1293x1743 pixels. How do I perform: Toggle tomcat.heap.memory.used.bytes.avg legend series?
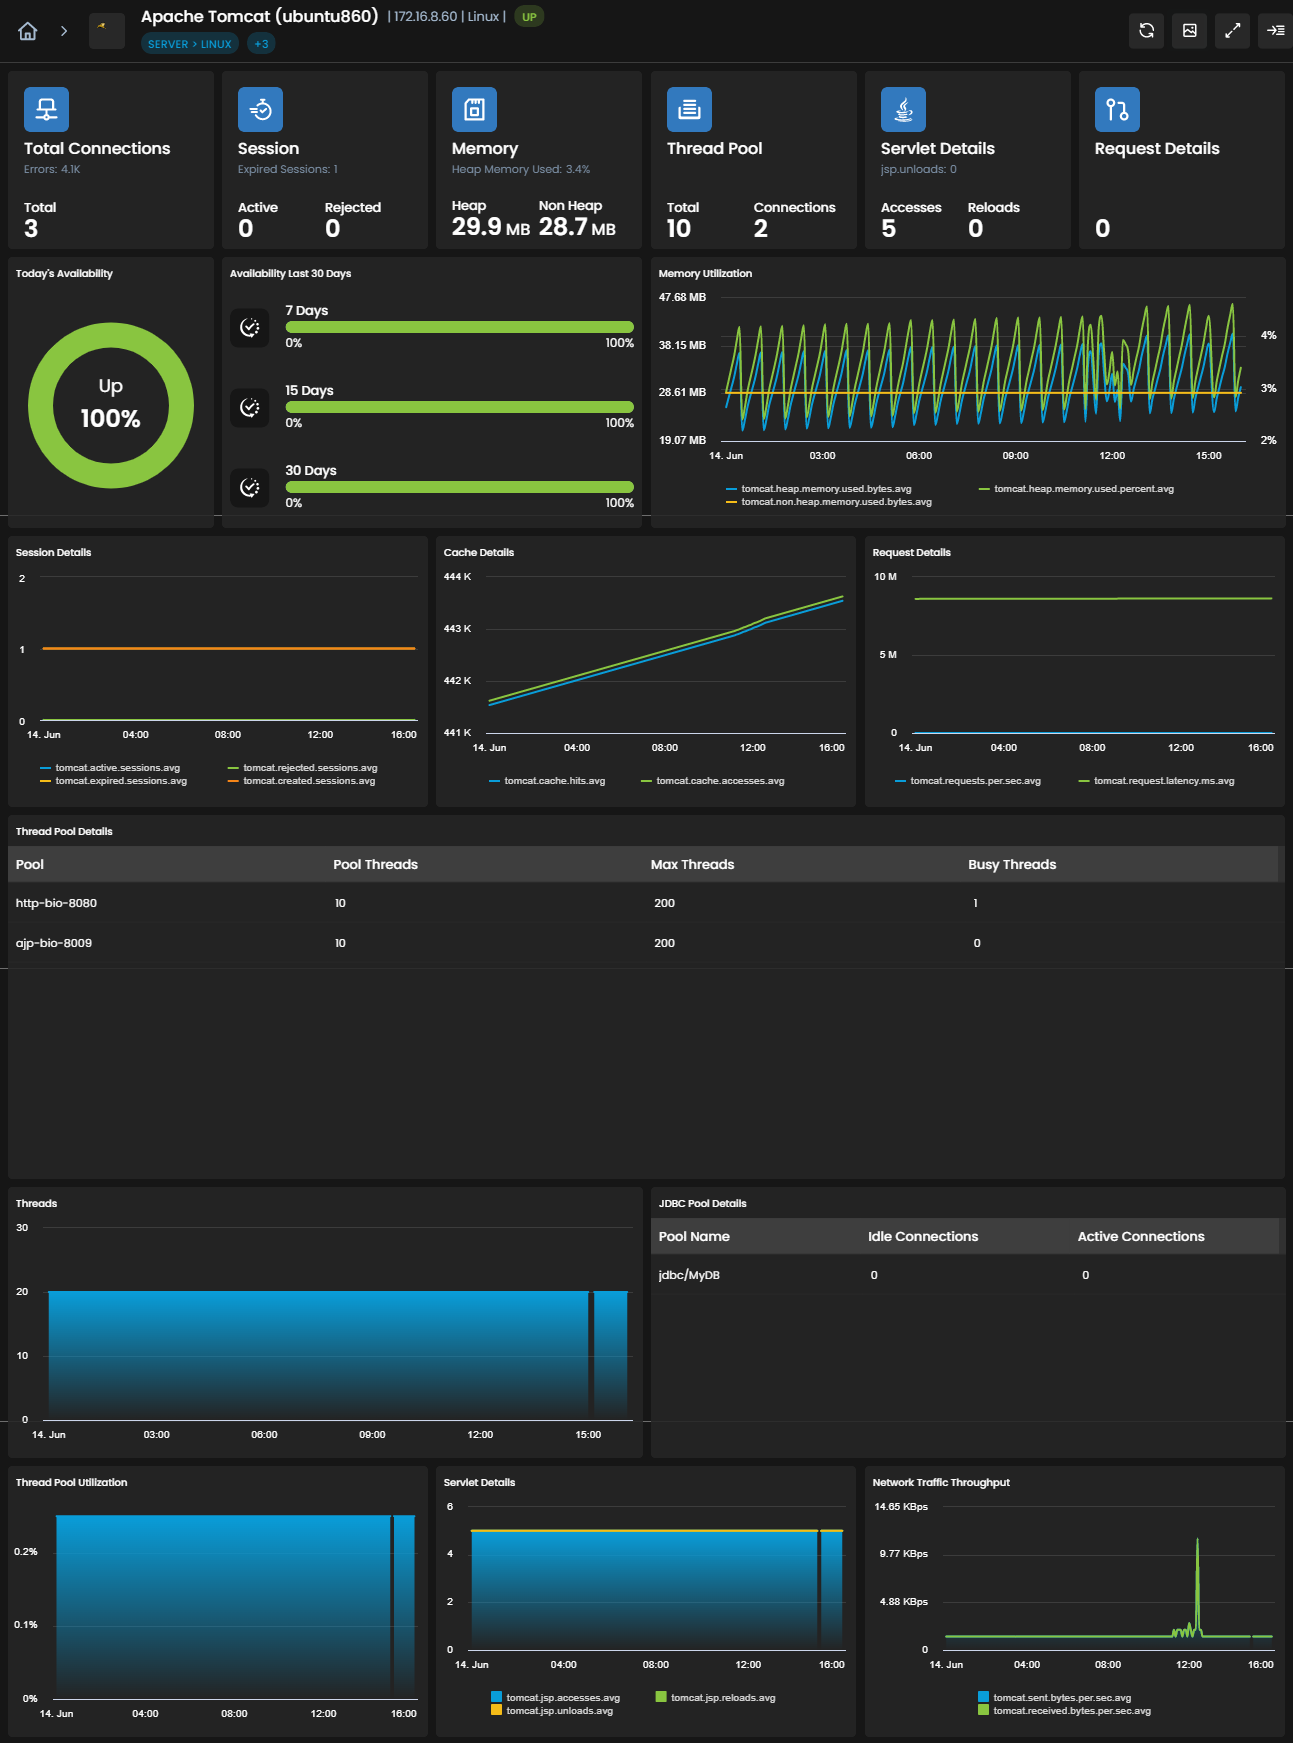[819, 489]
